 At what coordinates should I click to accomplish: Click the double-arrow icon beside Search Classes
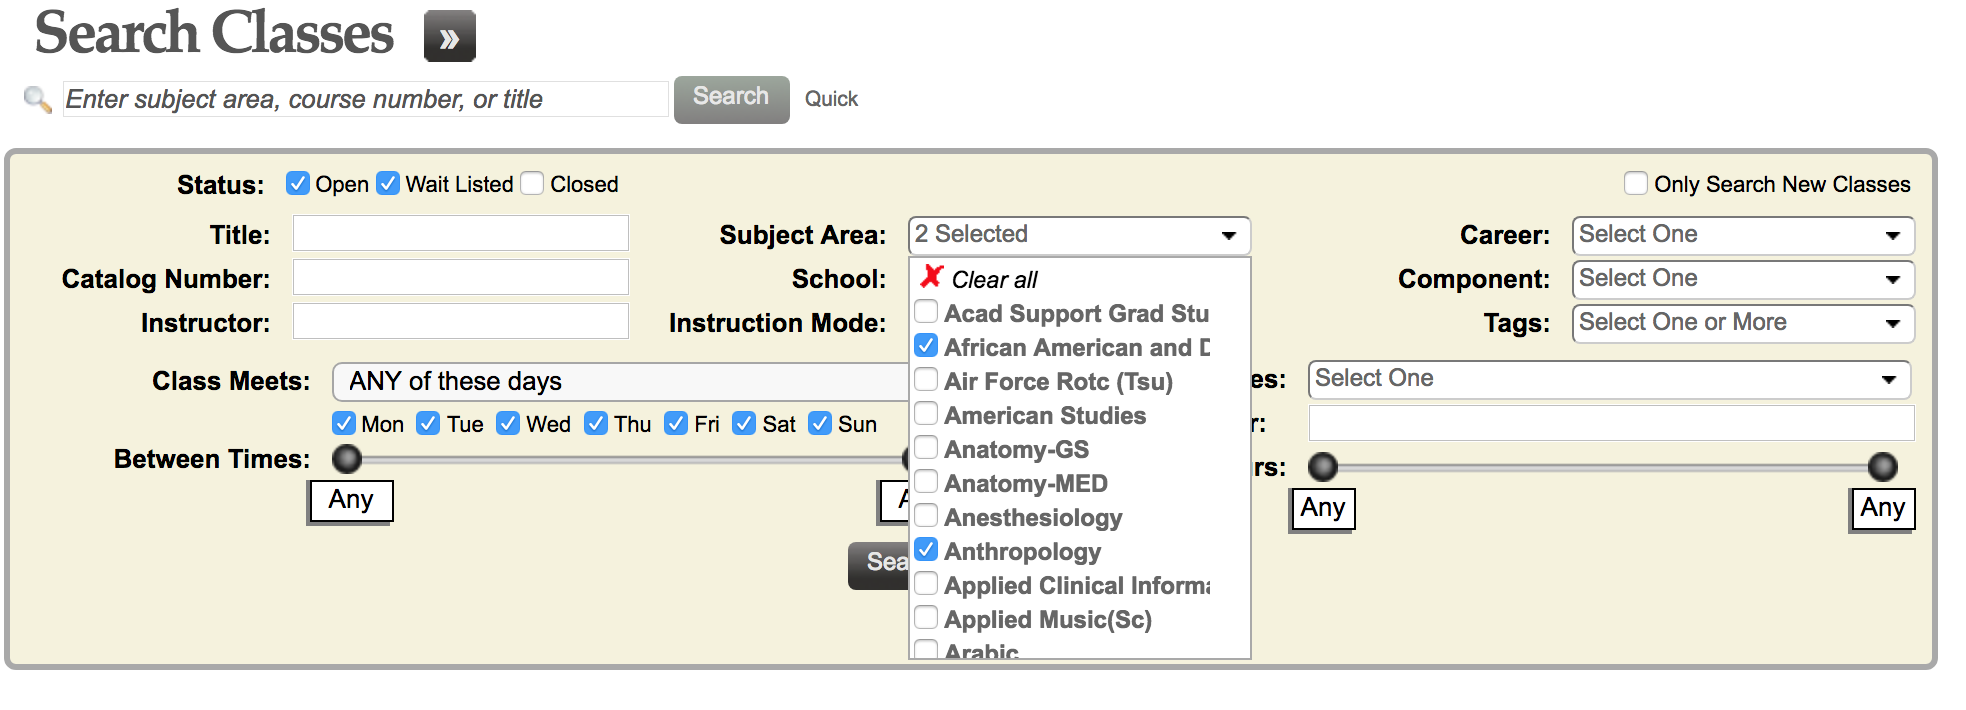pyautogui.click(x=449, y=37)
